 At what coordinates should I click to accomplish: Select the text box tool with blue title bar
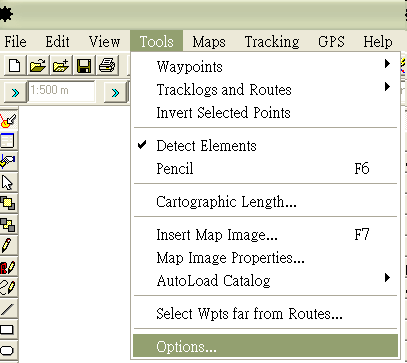pyautogui.click(x=8, y=141)
